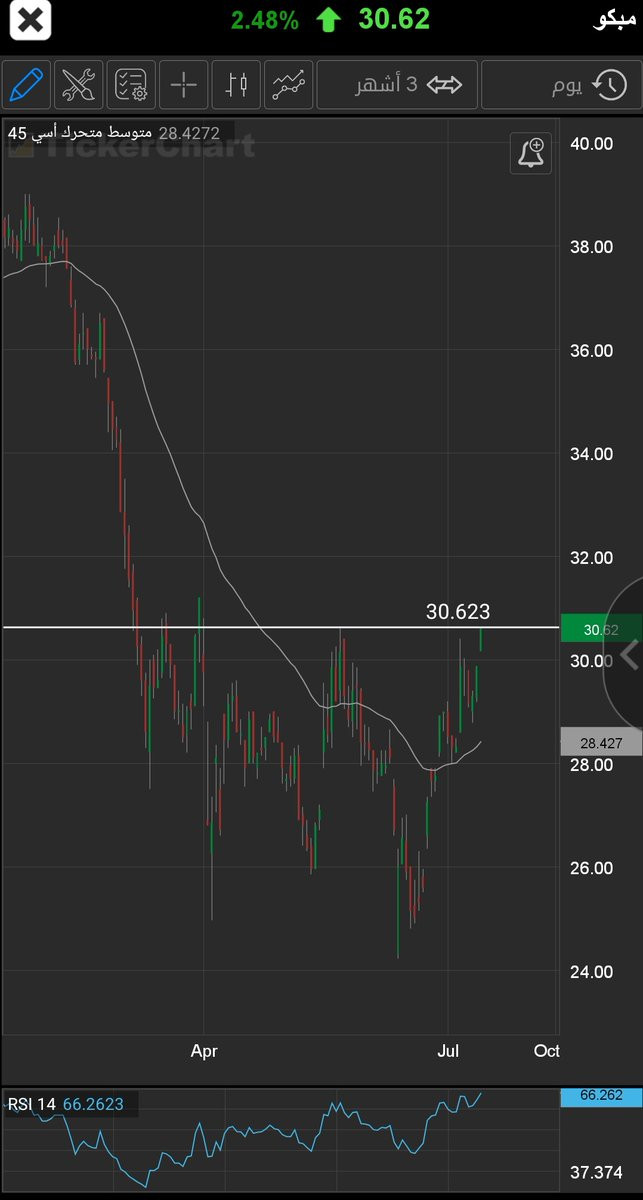Select the RSI 14 indicator label
This screenshot has width=643, height=1200.
(66, 1104)
